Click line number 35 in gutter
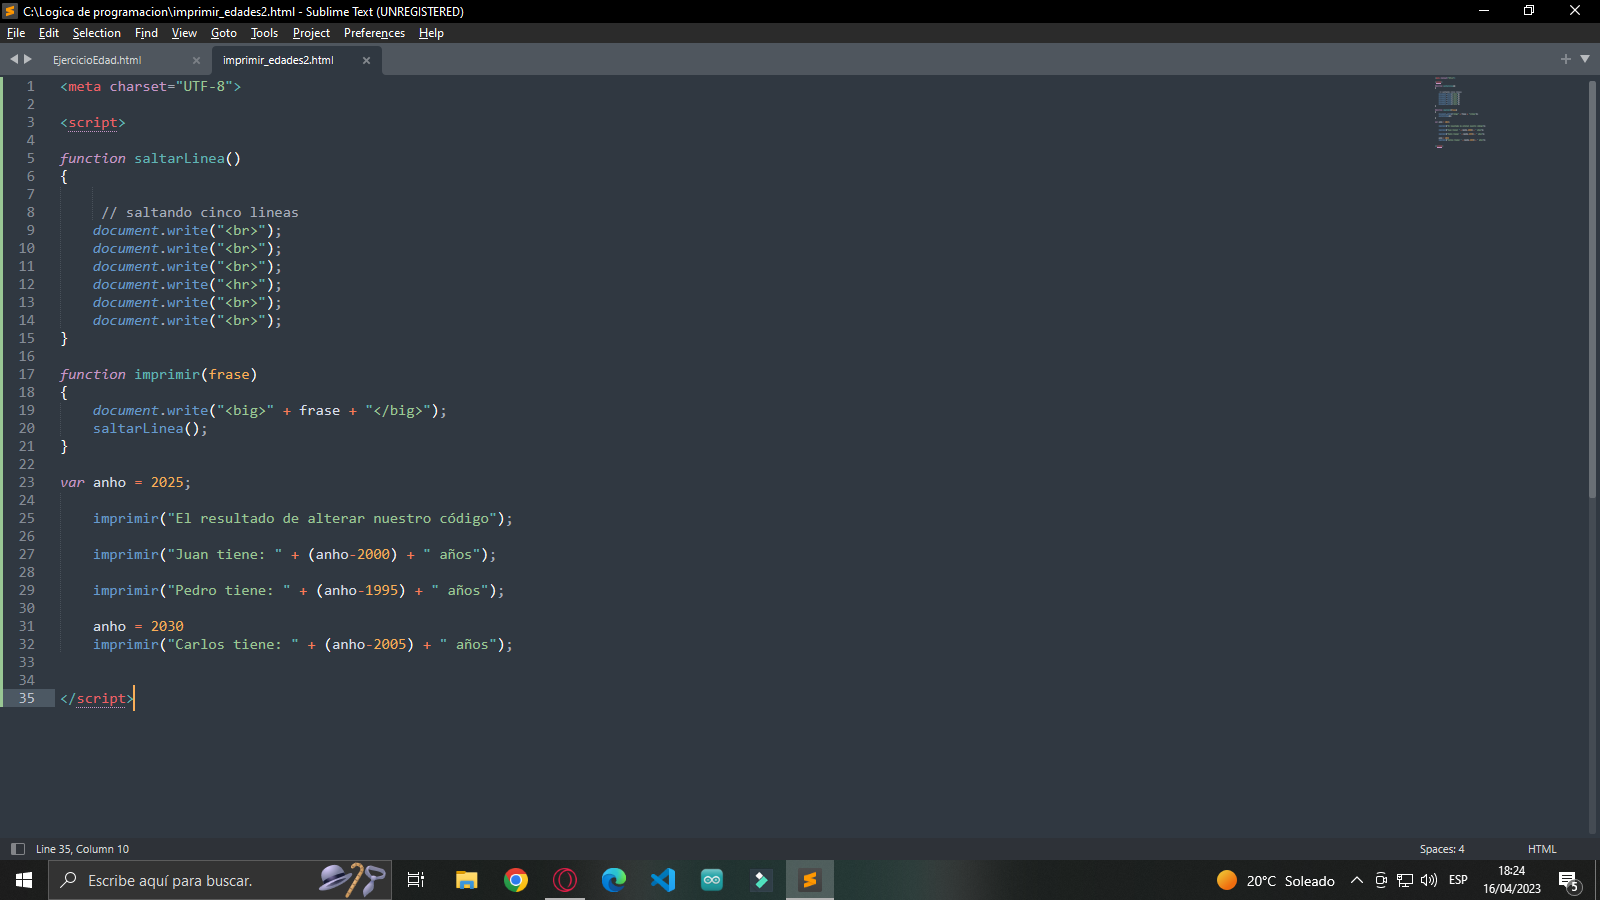 coord(26,698)
